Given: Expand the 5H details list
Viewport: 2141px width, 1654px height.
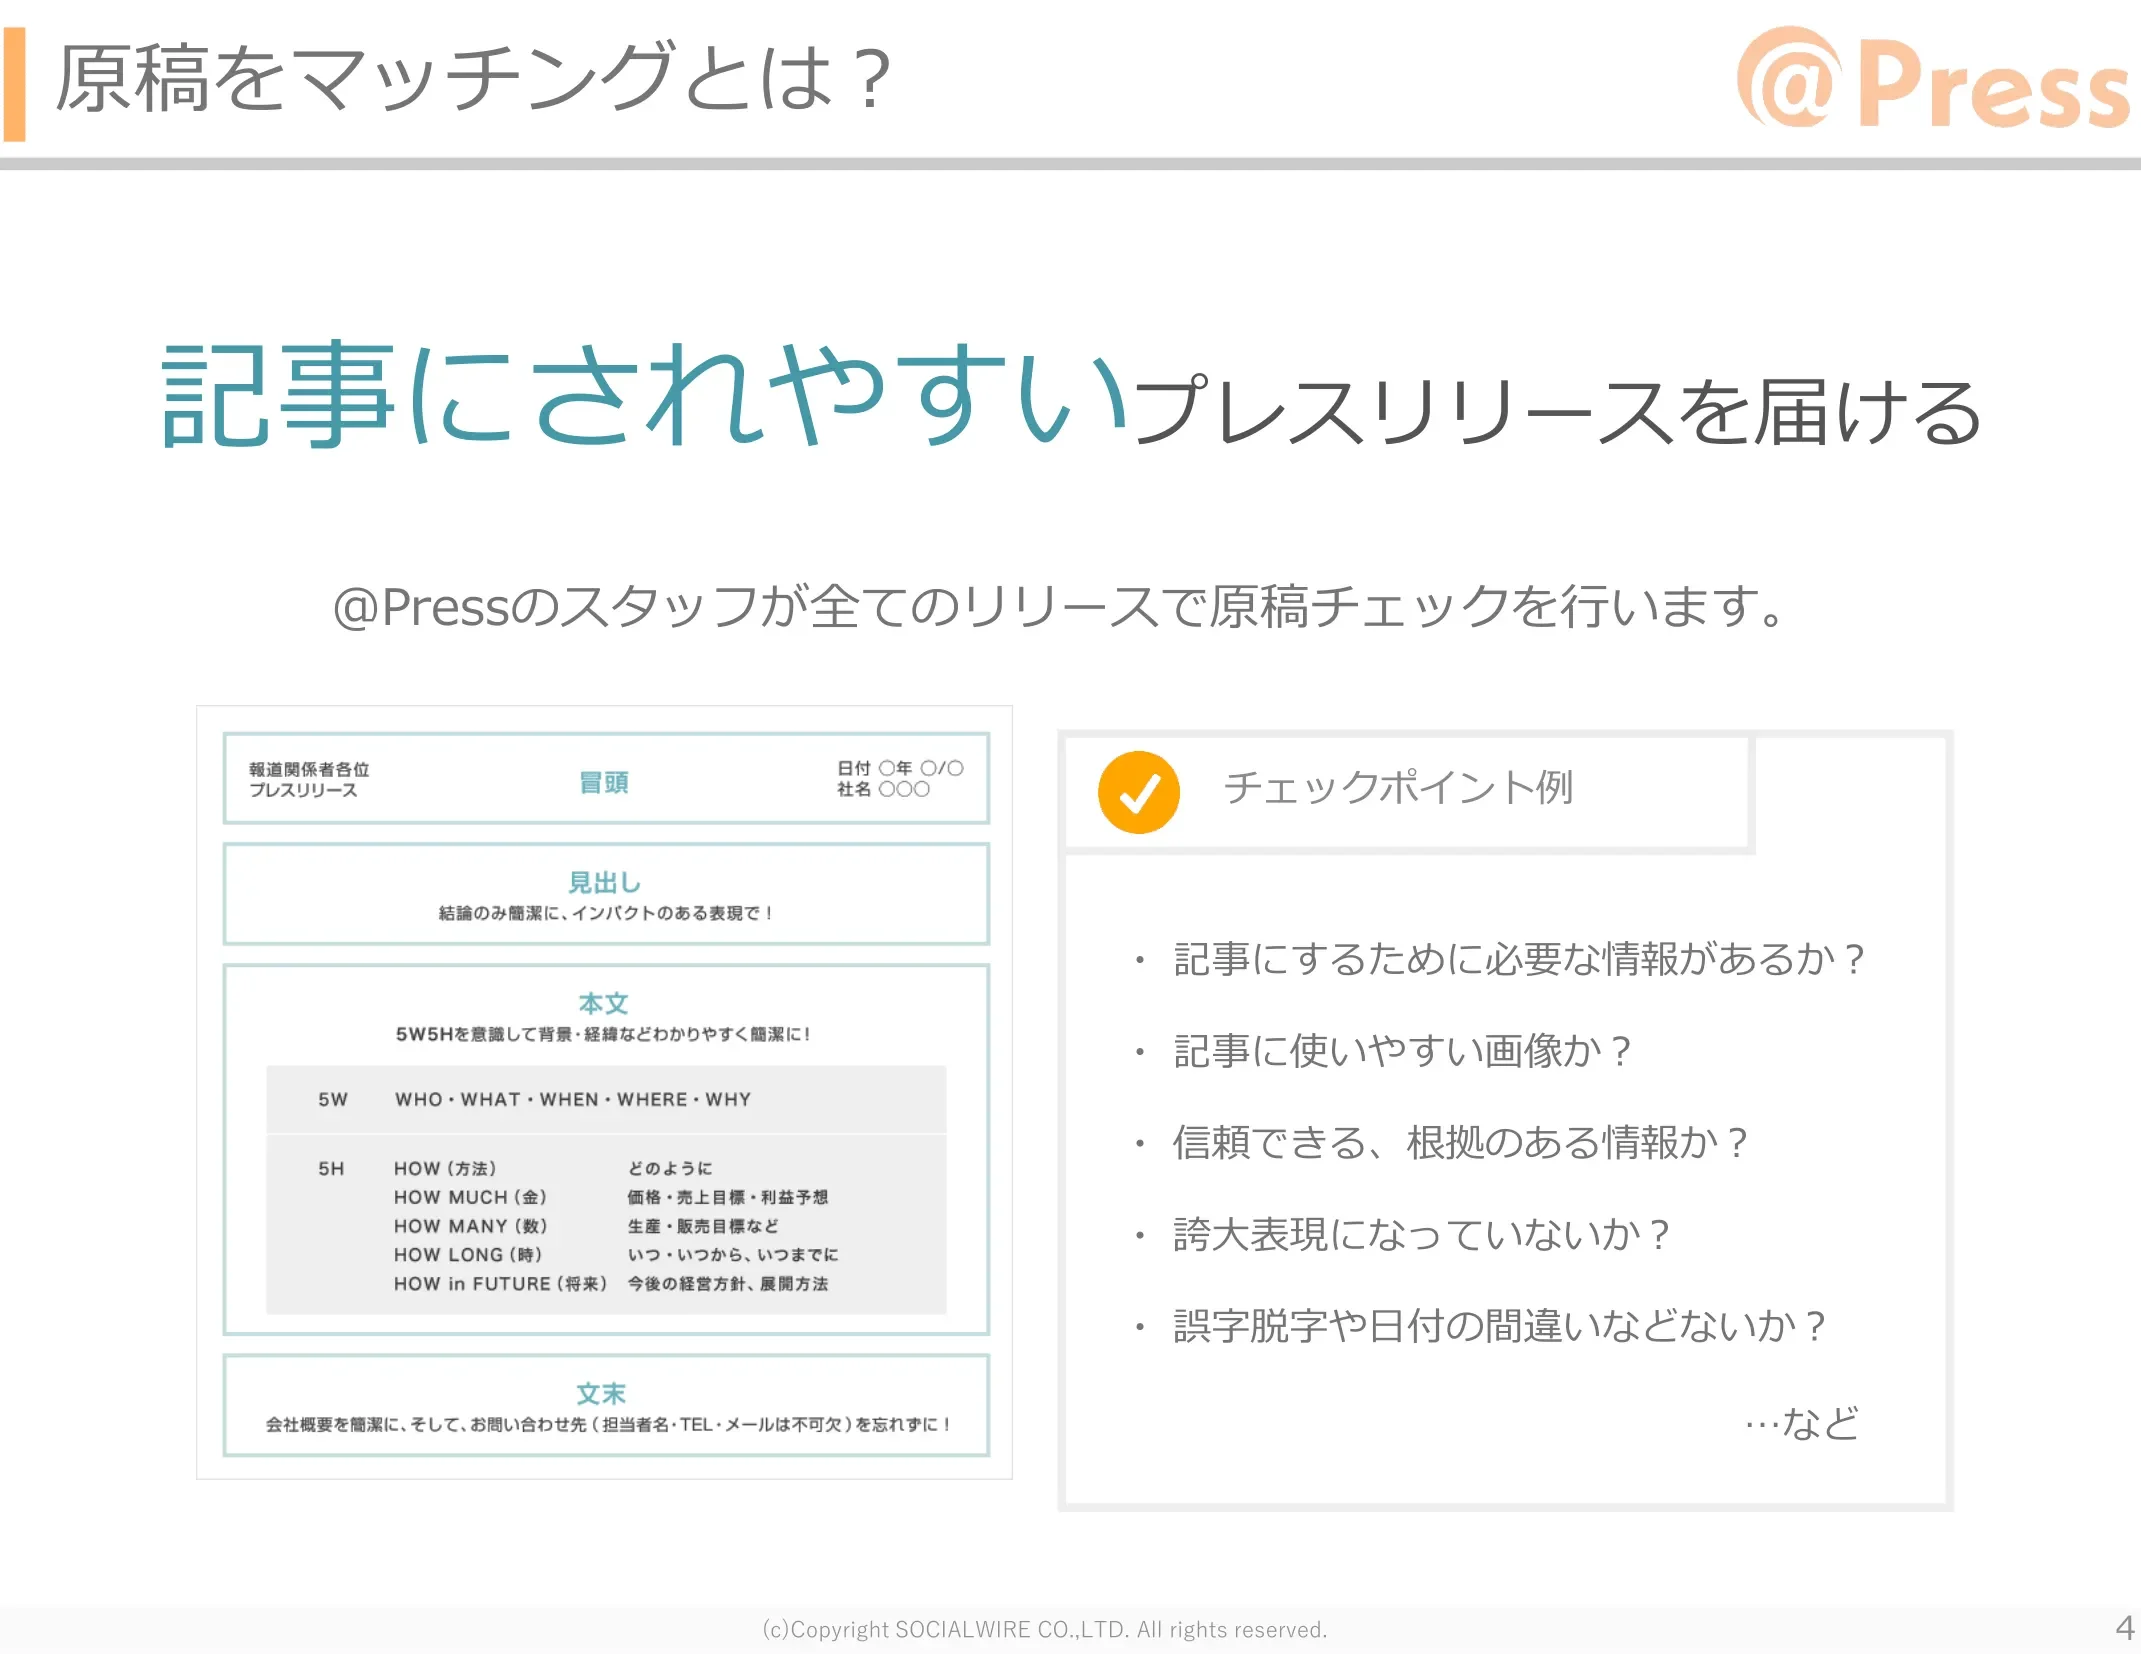Looking at the screenshot, I should (605, 1225).
